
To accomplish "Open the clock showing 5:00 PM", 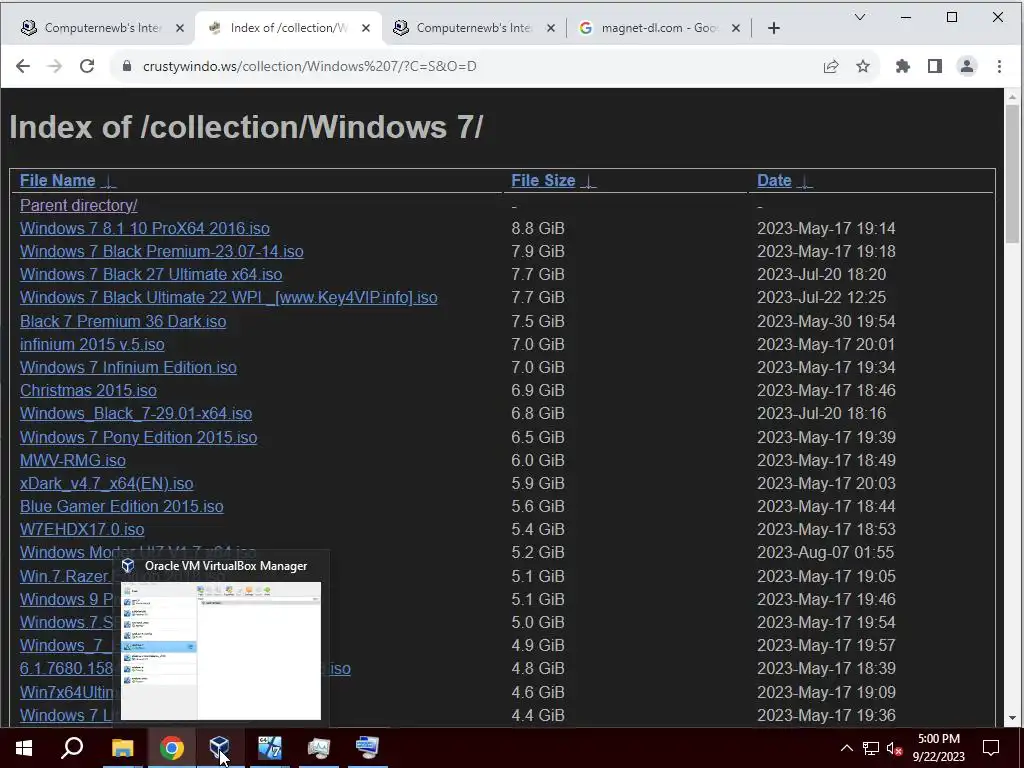I will click(x=938, y=748).
